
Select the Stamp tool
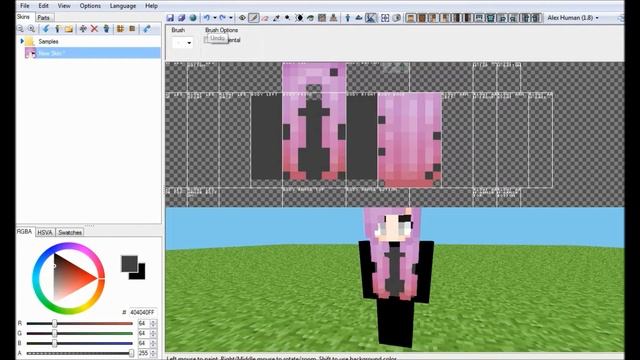[333, 18]
